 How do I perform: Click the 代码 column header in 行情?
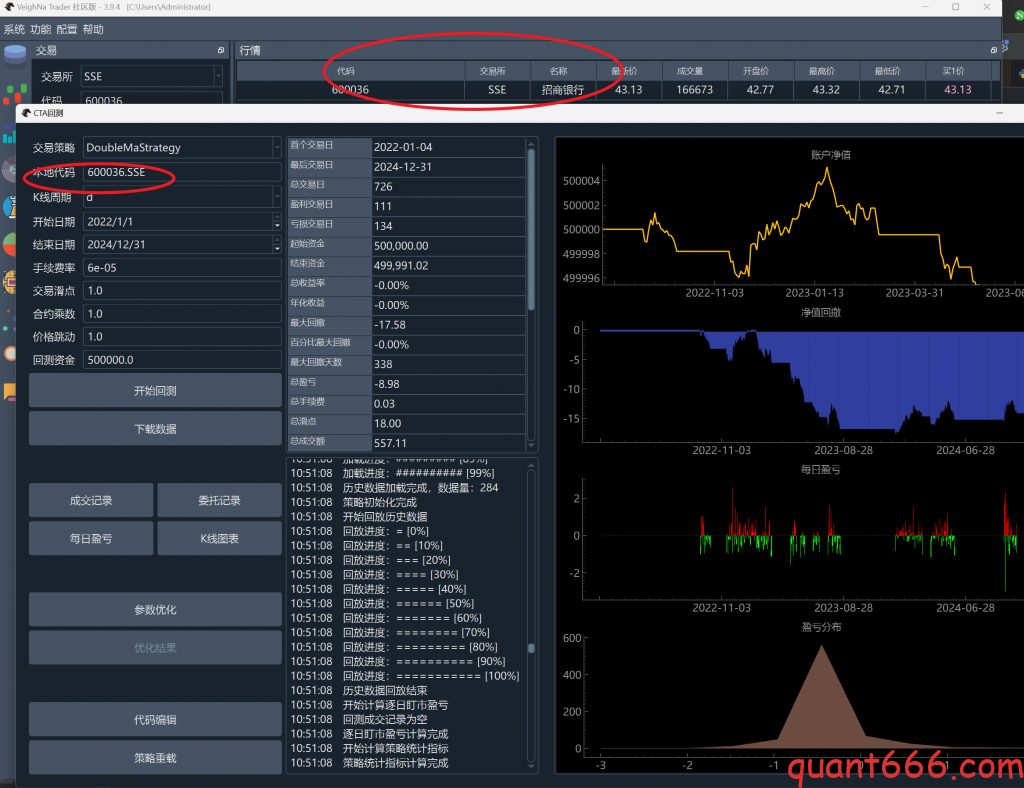[350, 71]
